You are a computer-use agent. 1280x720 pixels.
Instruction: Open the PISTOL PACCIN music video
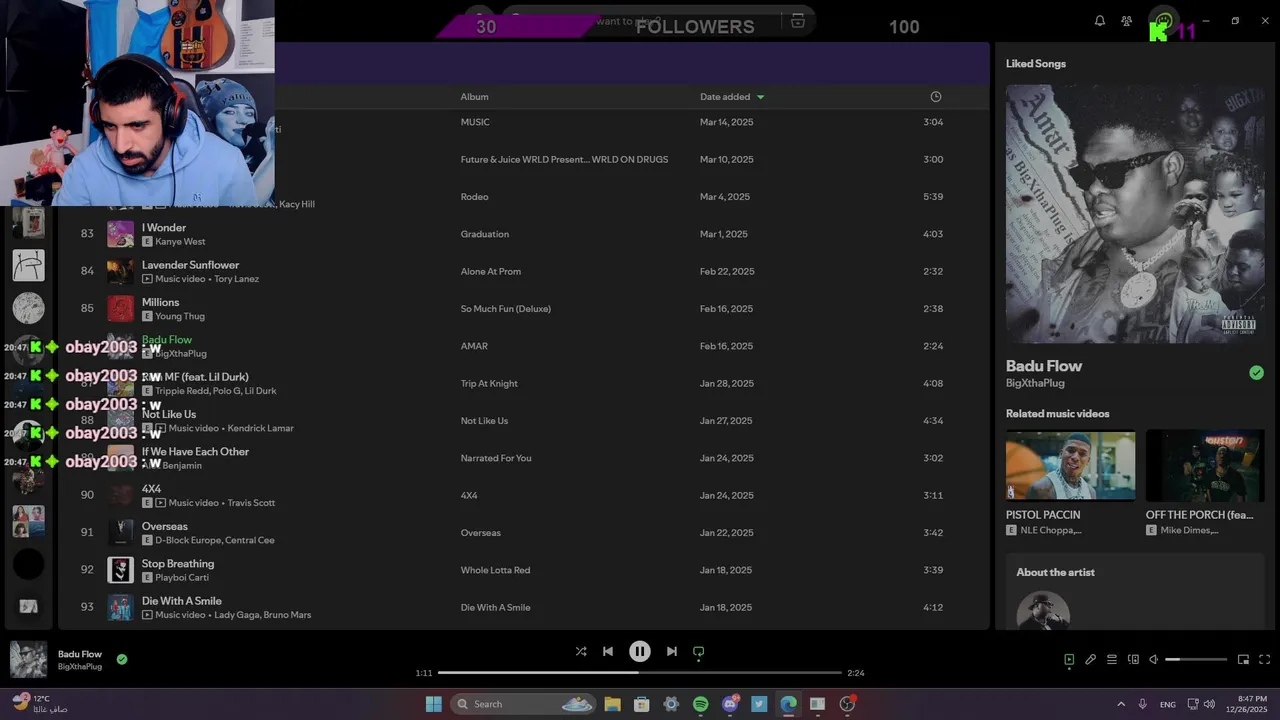point(1070,465)
